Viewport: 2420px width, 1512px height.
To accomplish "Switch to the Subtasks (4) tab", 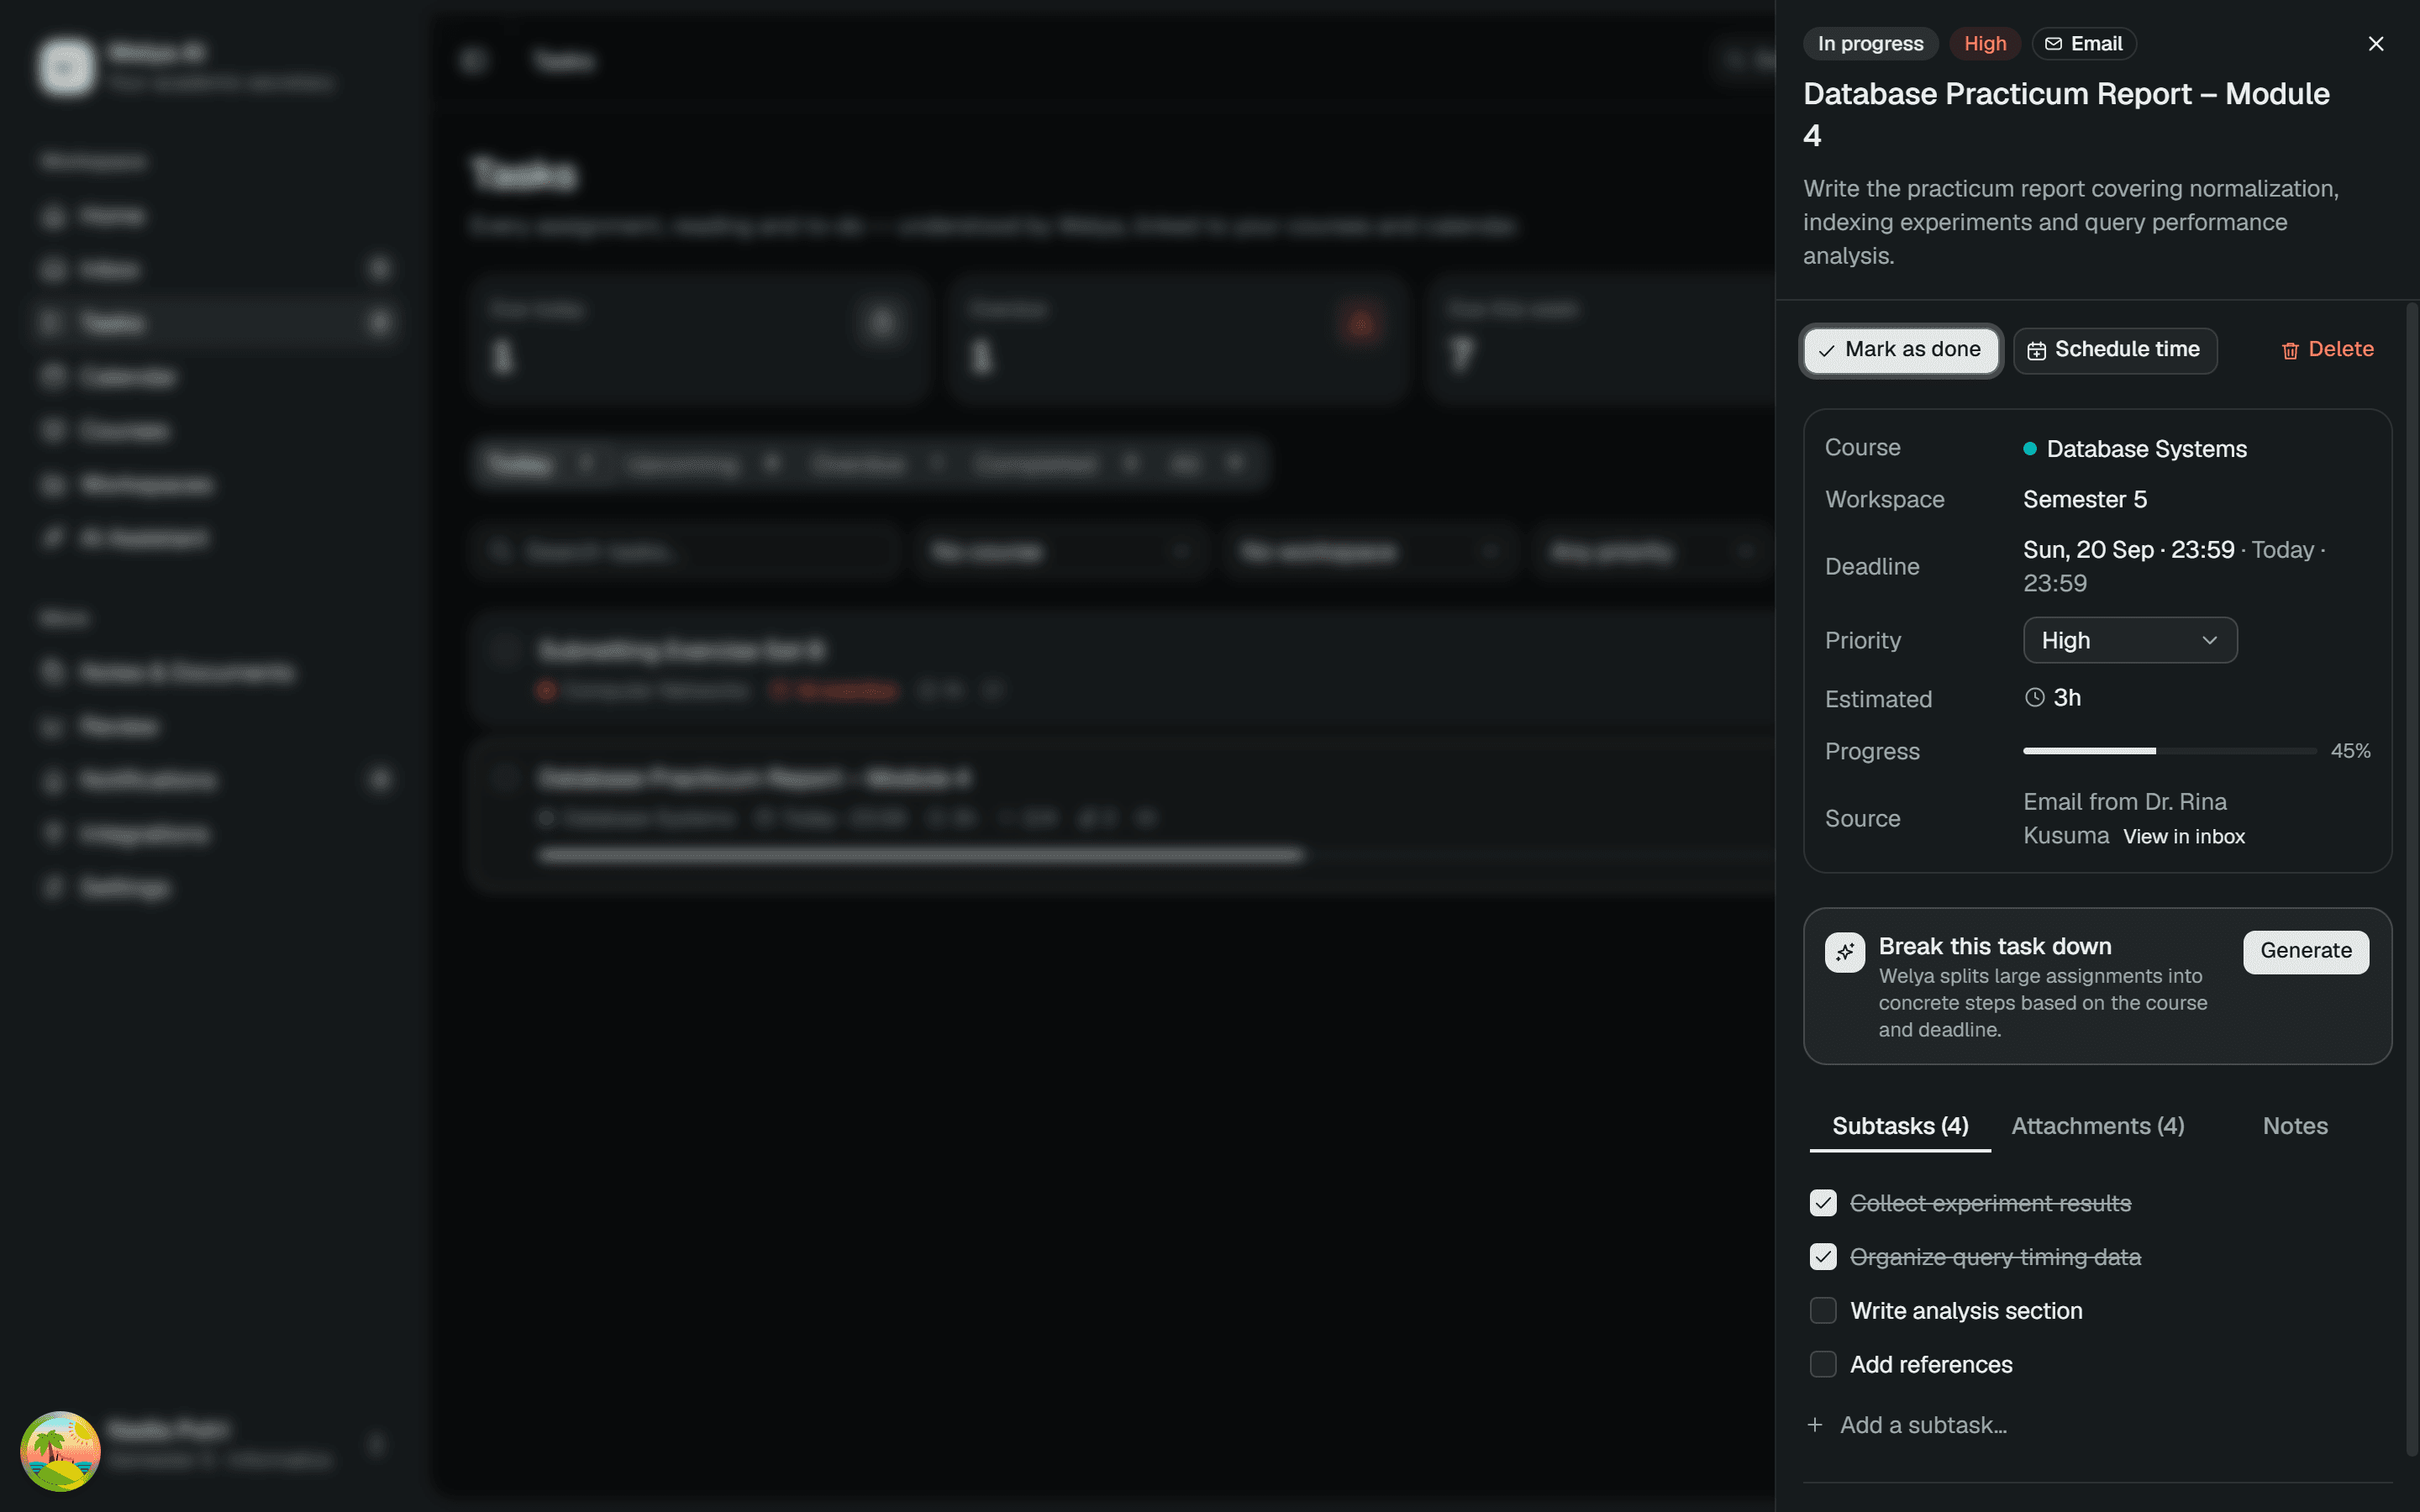I will [1900, 1126].
